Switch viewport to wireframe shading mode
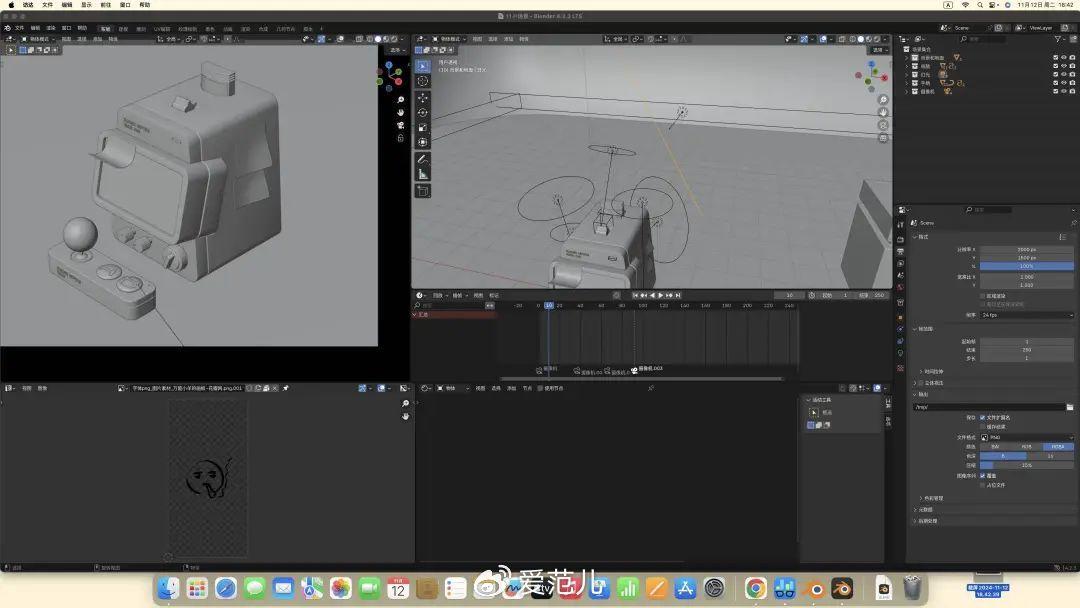Viewport: 1080px width, 608px height. pyautogui.click(x=853, y=39)
